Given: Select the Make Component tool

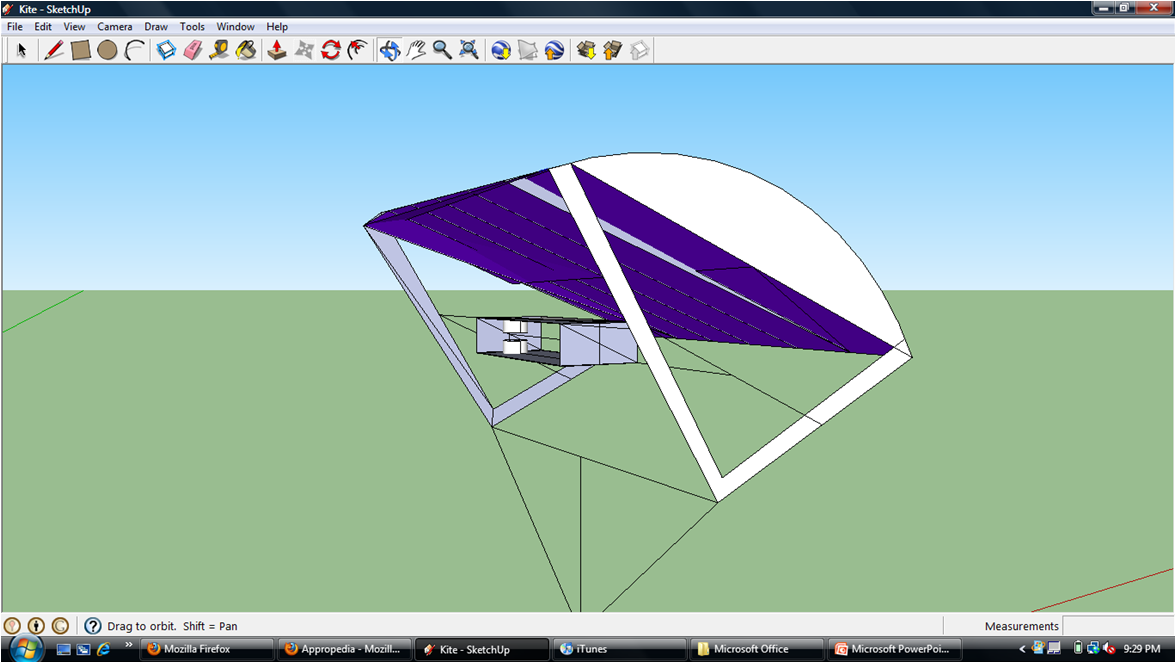Looking at the screenshot, I should click(166, 50).
